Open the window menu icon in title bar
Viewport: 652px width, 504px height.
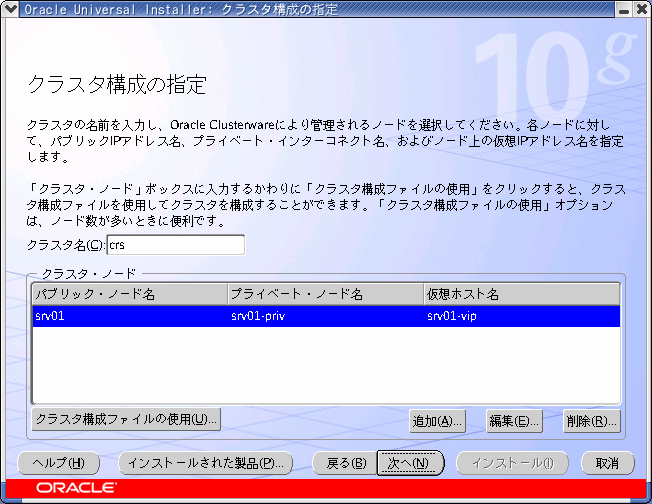pos(10,9)
